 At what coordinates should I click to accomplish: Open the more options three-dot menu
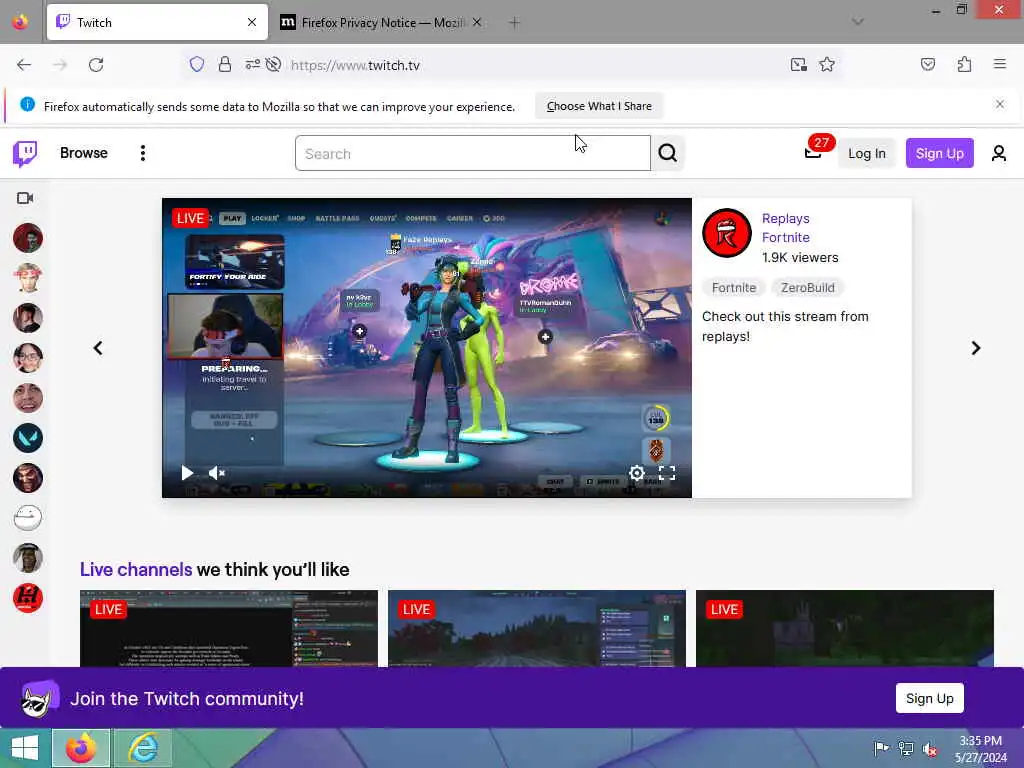(142, 153)
